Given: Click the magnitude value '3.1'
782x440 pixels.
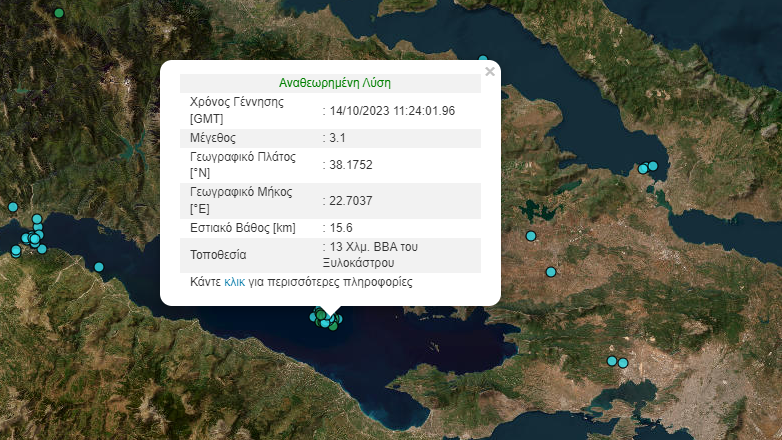Looking at the screenshot, I should pos(337,138).
